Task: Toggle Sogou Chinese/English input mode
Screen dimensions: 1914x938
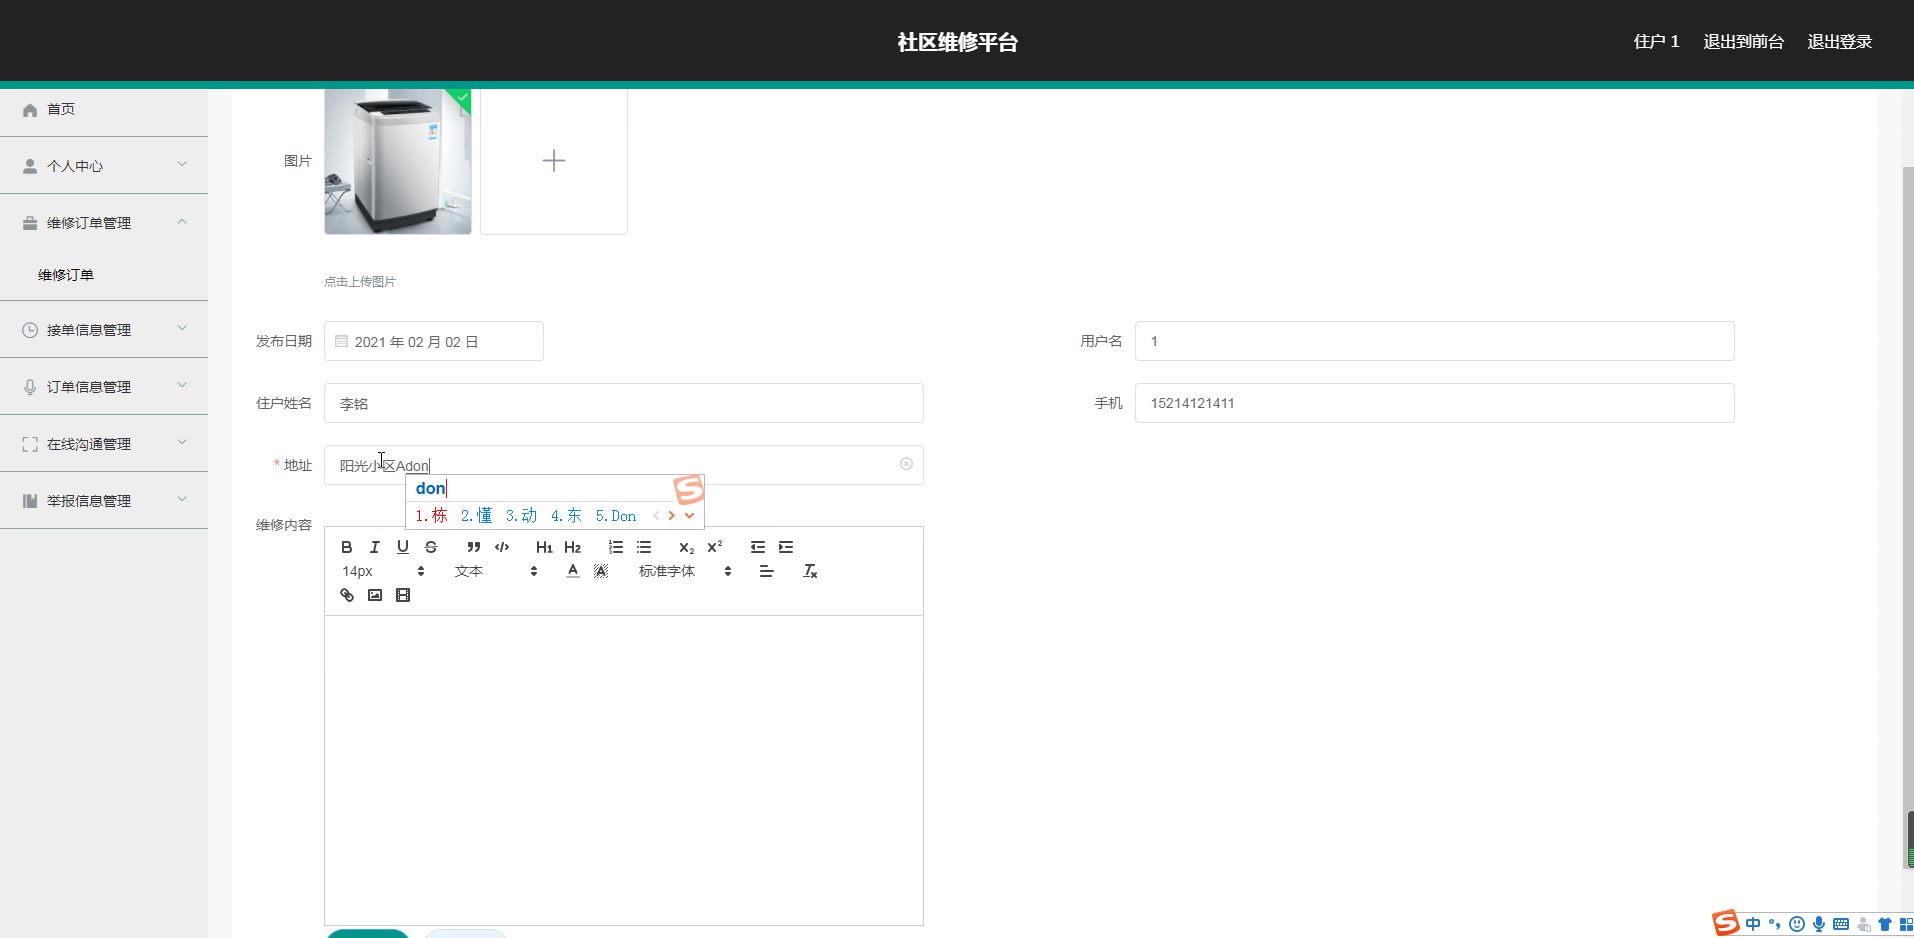Action: point(1753,924)
